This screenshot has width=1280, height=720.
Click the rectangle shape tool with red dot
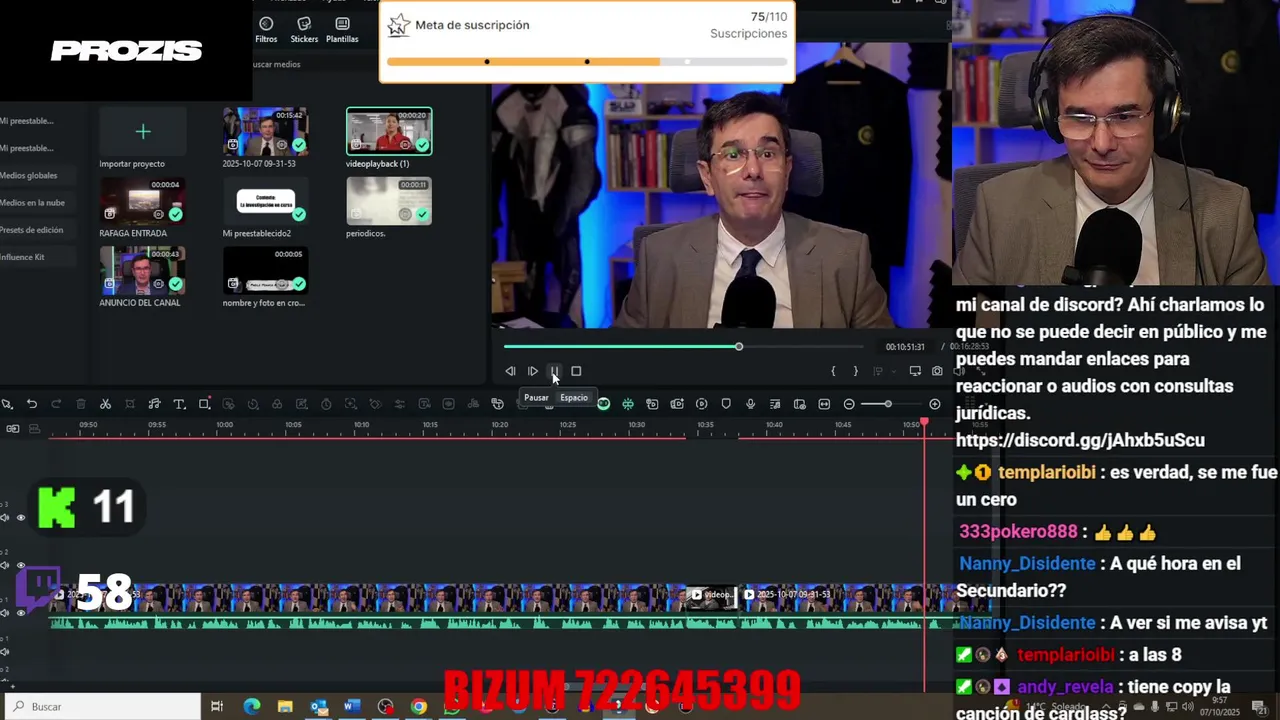click(x=204, y=404)
